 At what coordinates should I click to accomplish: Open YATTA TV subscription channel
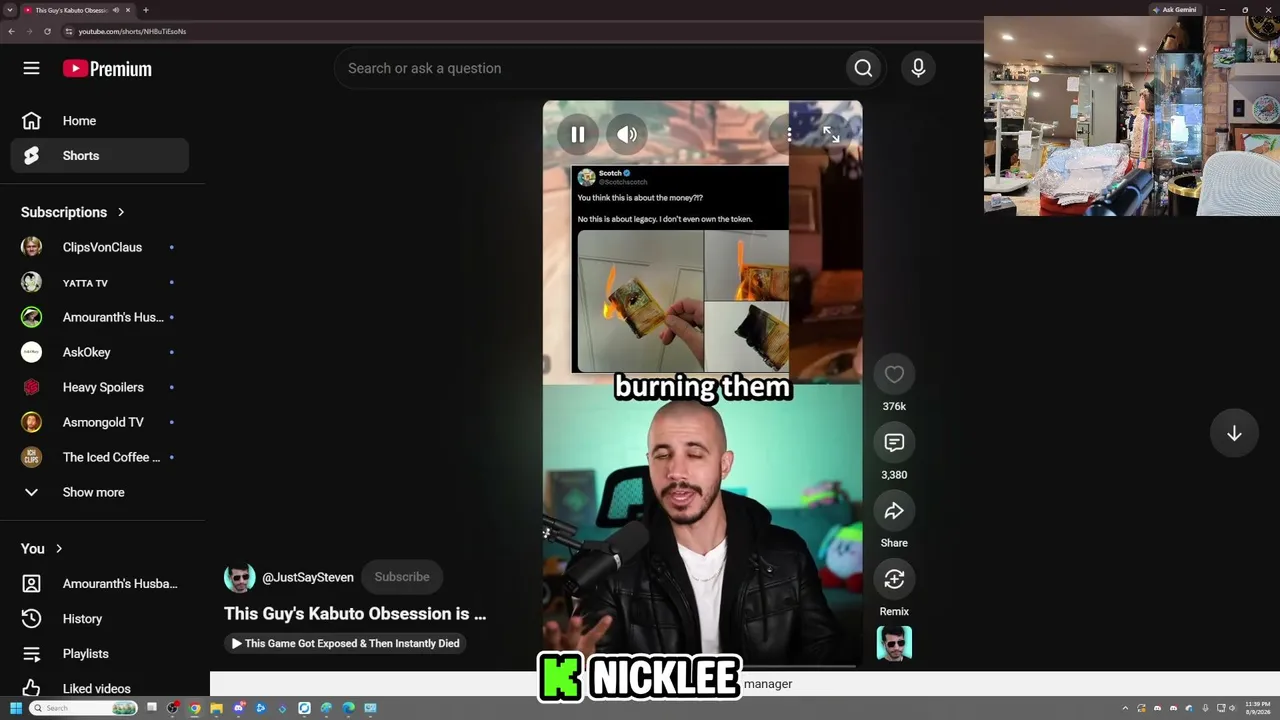tap(100, 282)
